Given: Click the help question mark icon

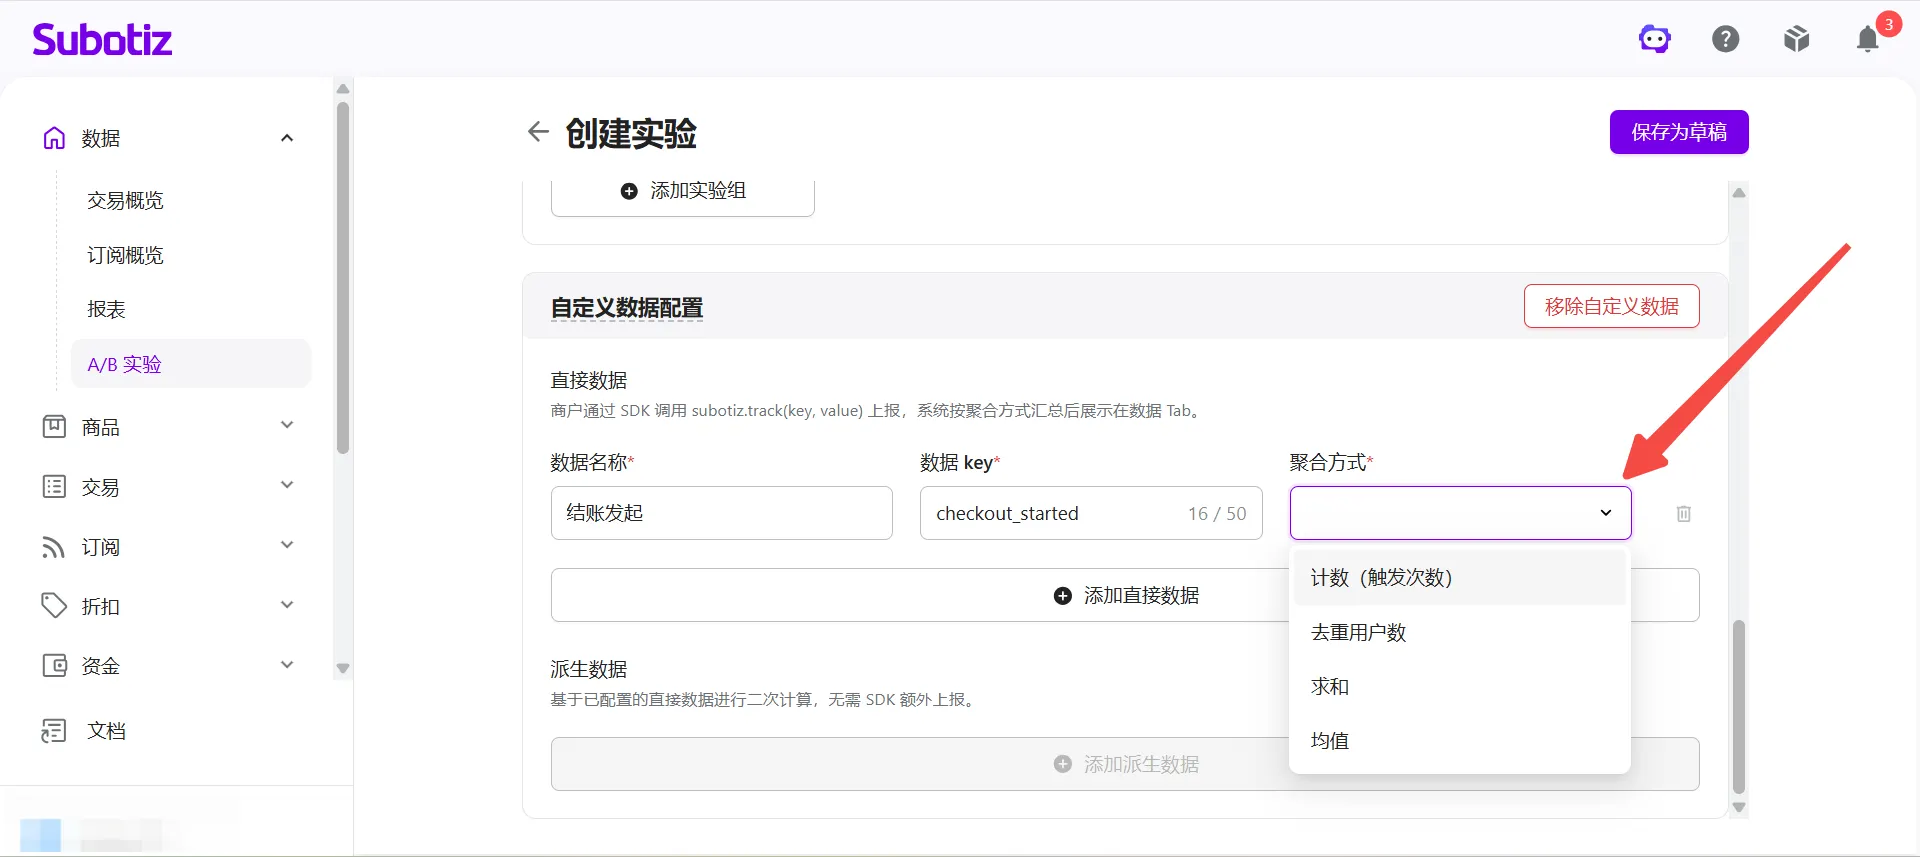Looking at the screenshot, I should click(1726, 39).
